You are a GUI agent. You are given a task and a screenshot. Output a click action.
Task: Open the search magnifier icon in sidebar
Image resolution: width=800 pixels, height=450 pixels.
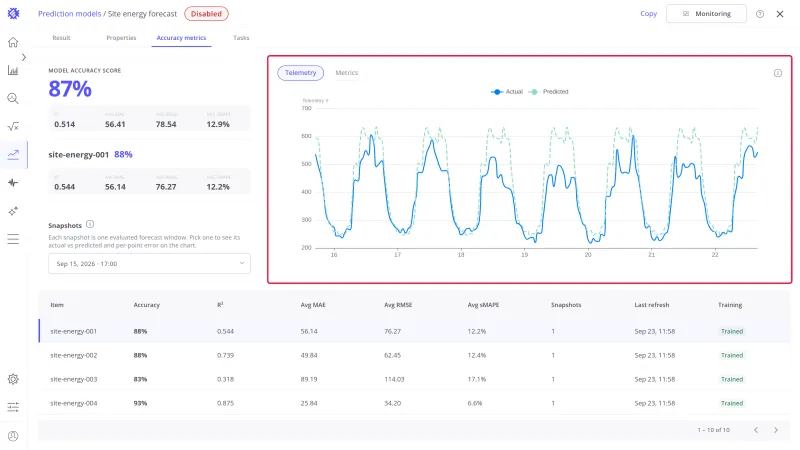point(13,98)
